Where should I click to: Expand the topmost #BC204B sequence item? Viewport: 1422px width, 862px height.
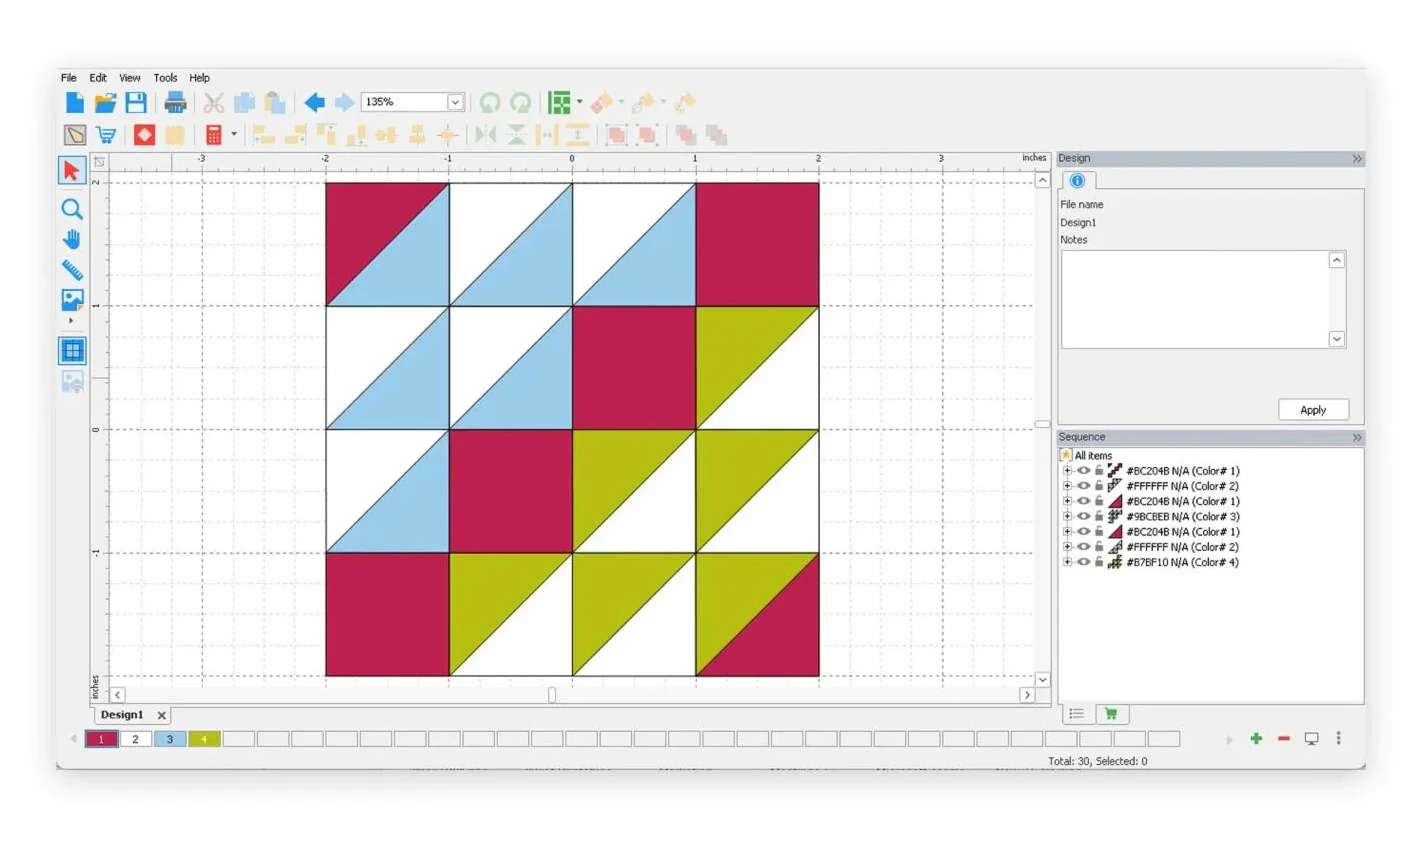click(1067, 471)
